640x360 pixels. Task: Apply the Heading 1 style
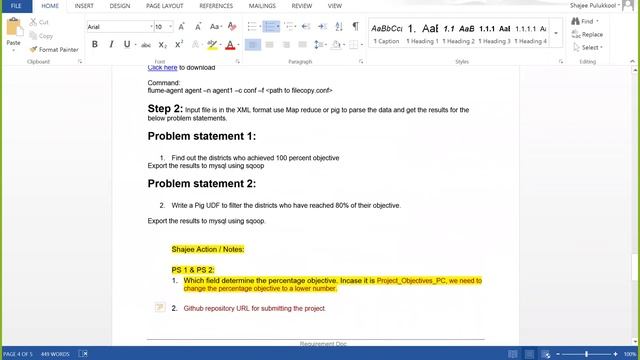coord(422,33)
